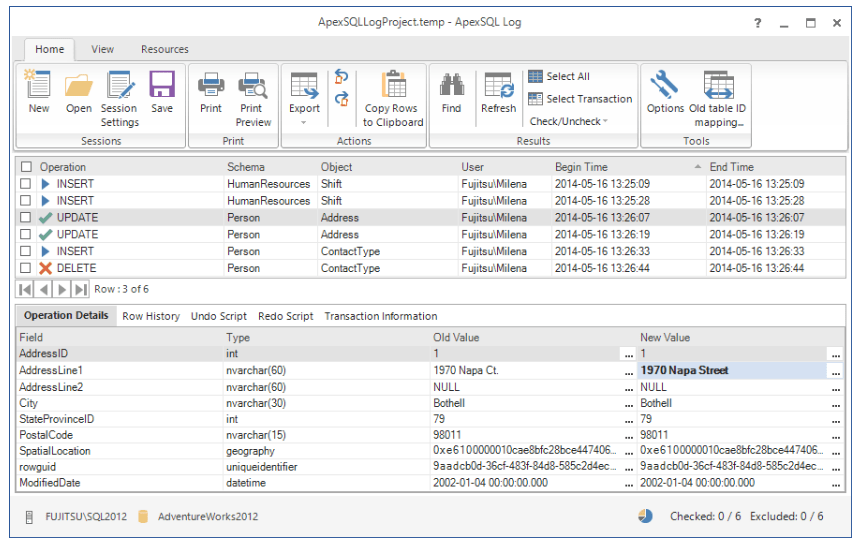Viewport: 862px width, 547px height.
Task: Expand rowguid new value ellipsis
Action: [x=836, y=468]
